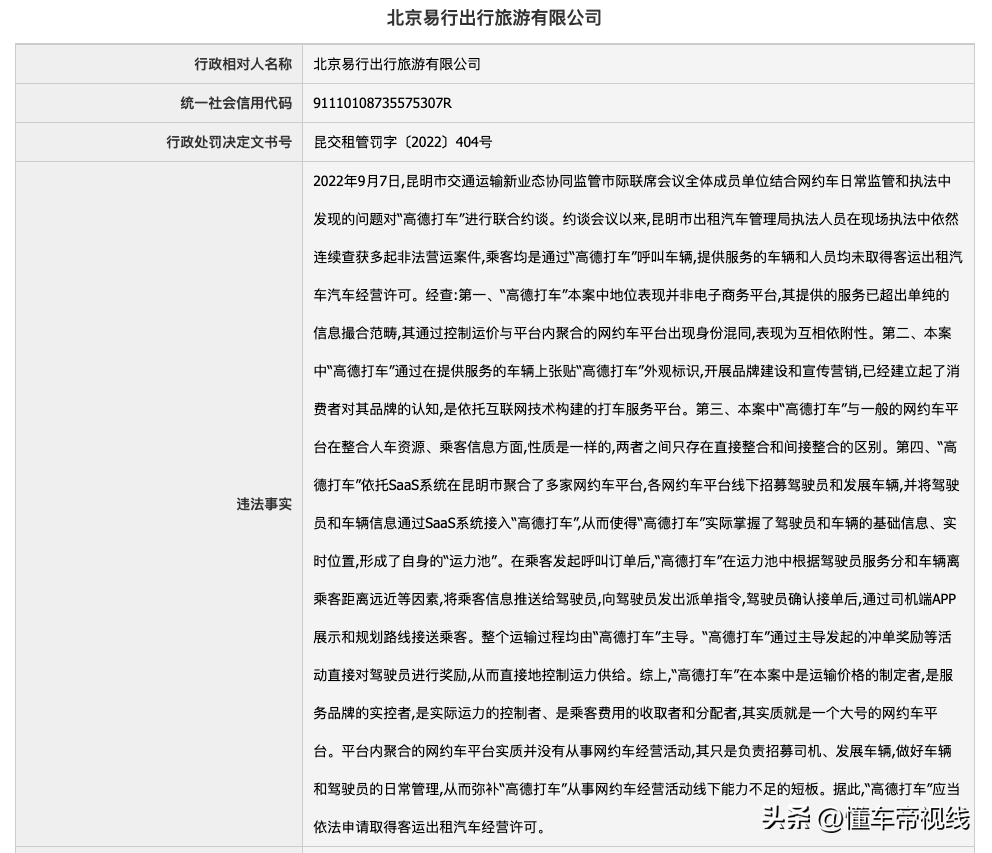Click the line starting 务品牌的实控者
Screen dimensions: 992x853
(625, 713)
